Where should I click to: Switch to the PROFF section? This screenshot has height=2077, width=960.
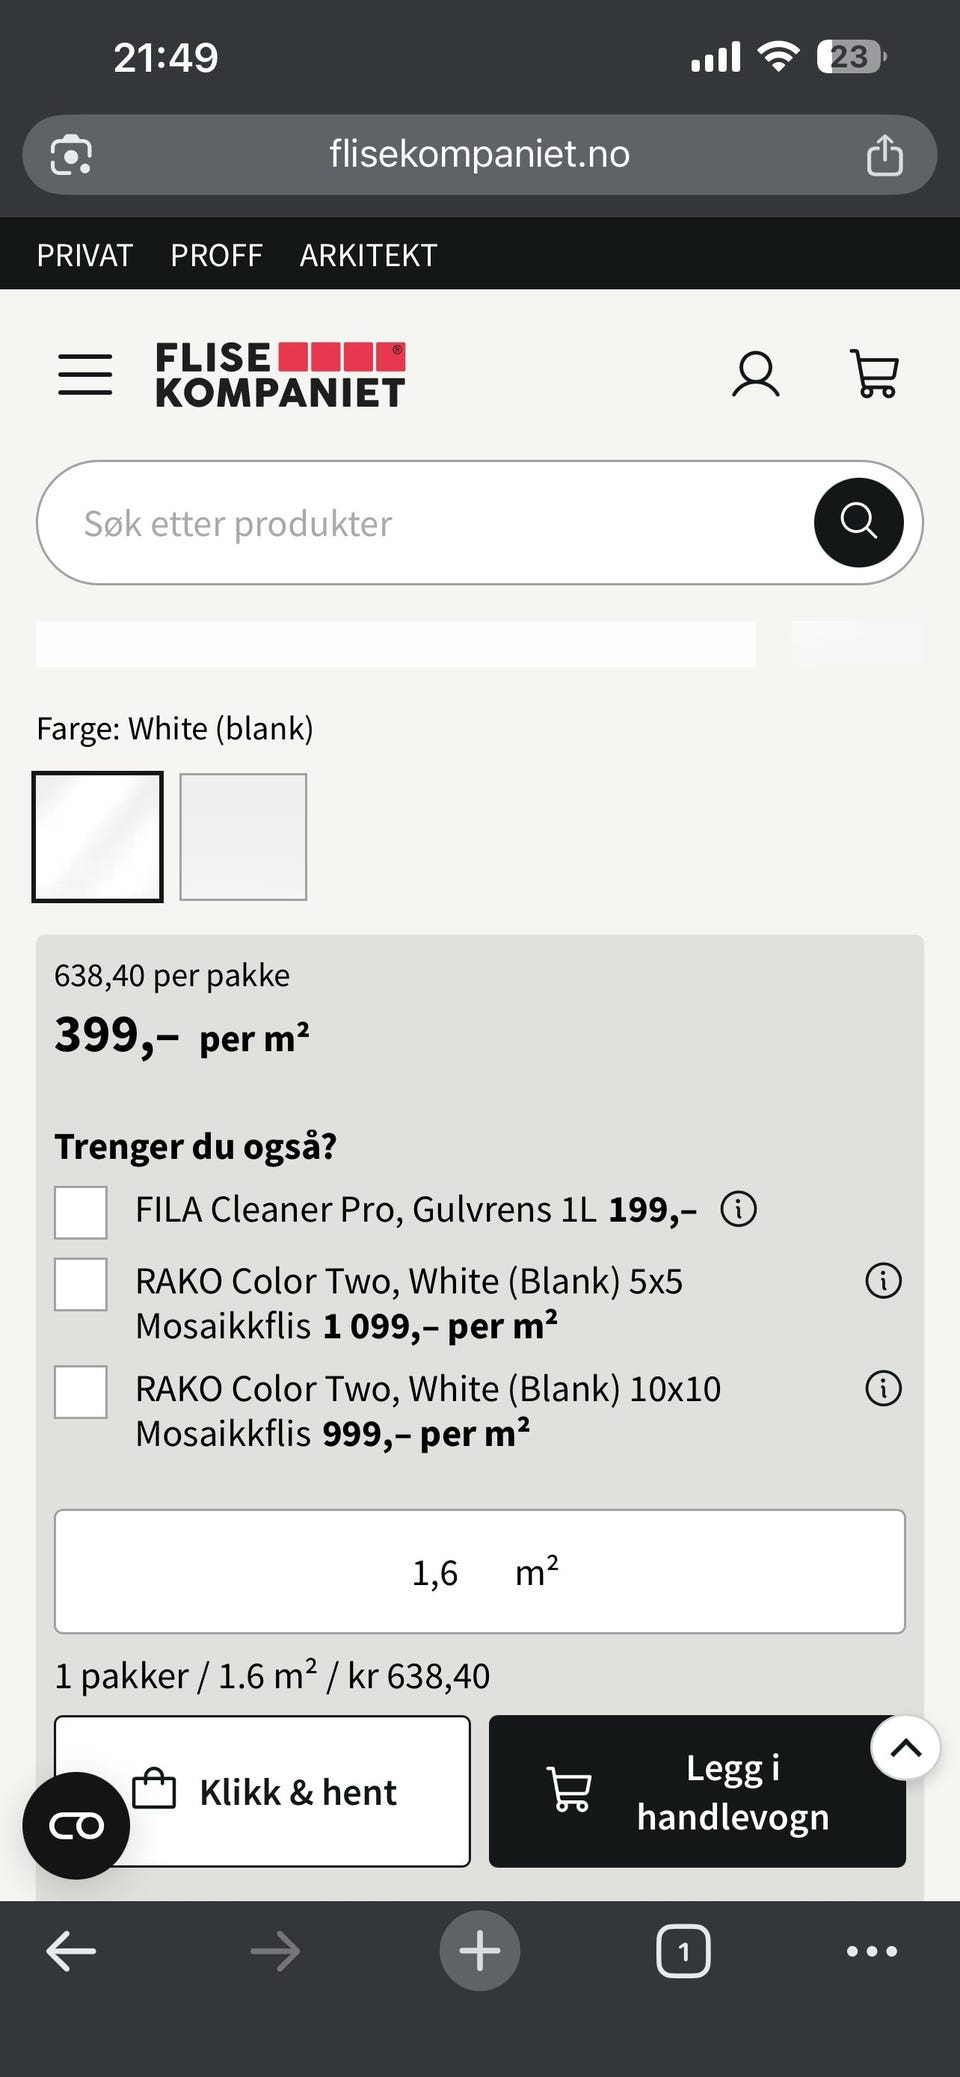coord(216,255)
